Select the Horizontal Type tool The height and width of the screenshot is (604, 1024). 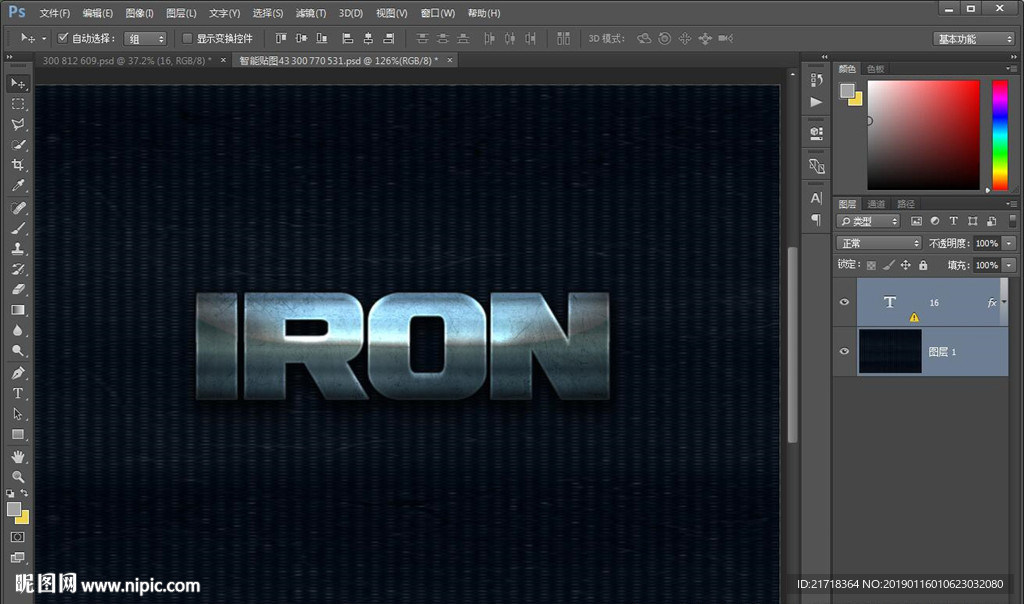pos(18,393)
